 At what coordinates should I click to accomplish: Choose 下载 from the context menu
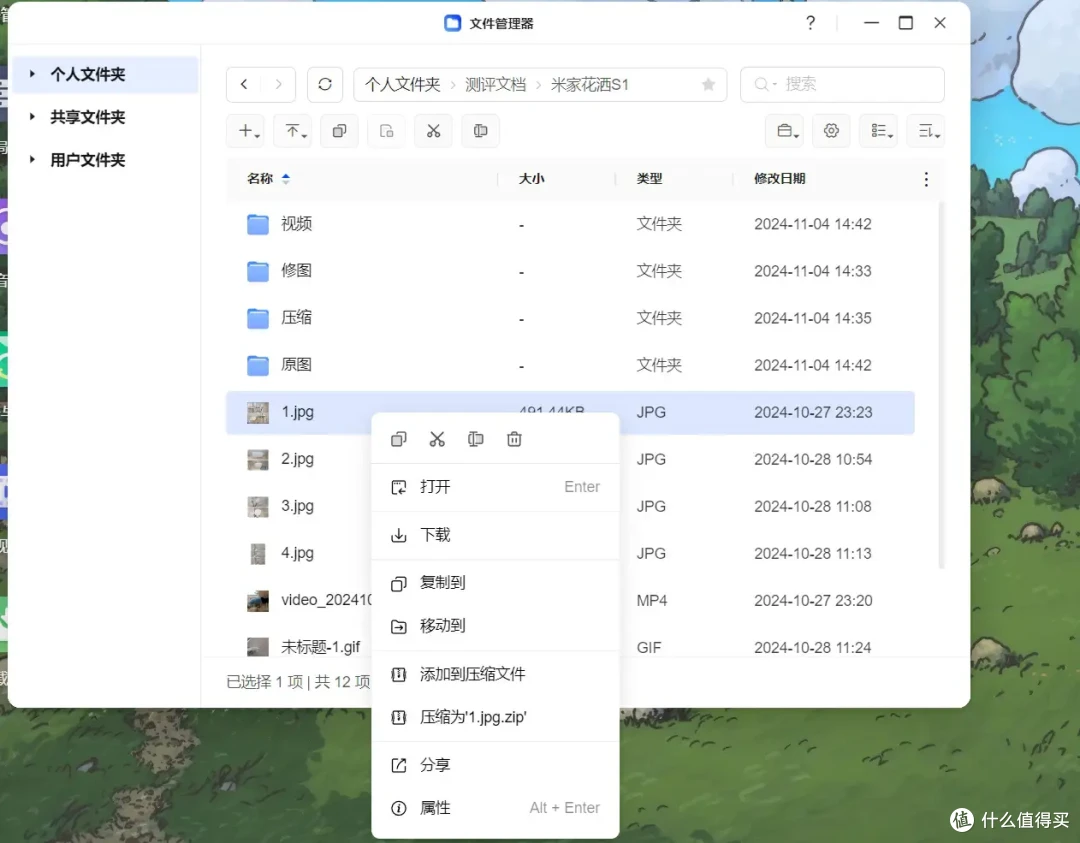click(x=495, y=535)
